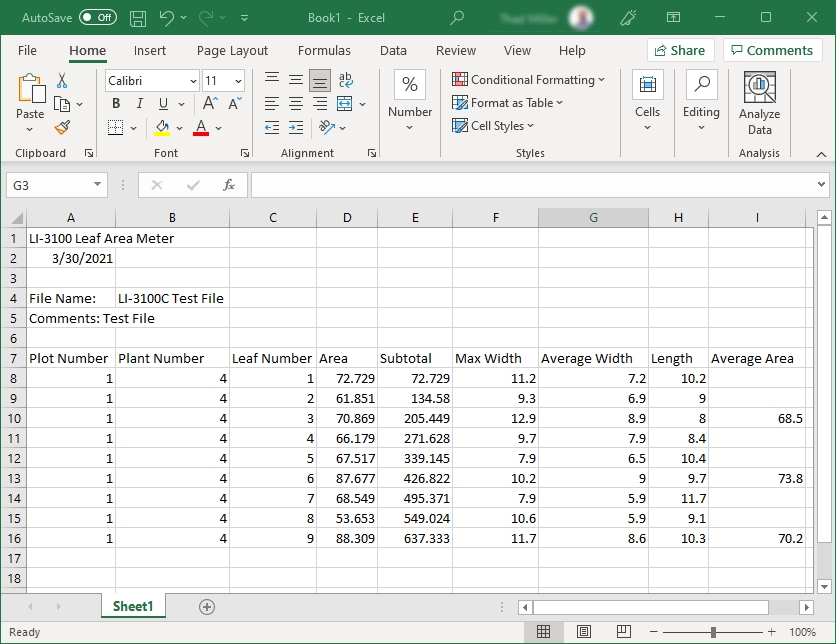Click the Top Align icon
Screen dimensions: 836x644
272,79
